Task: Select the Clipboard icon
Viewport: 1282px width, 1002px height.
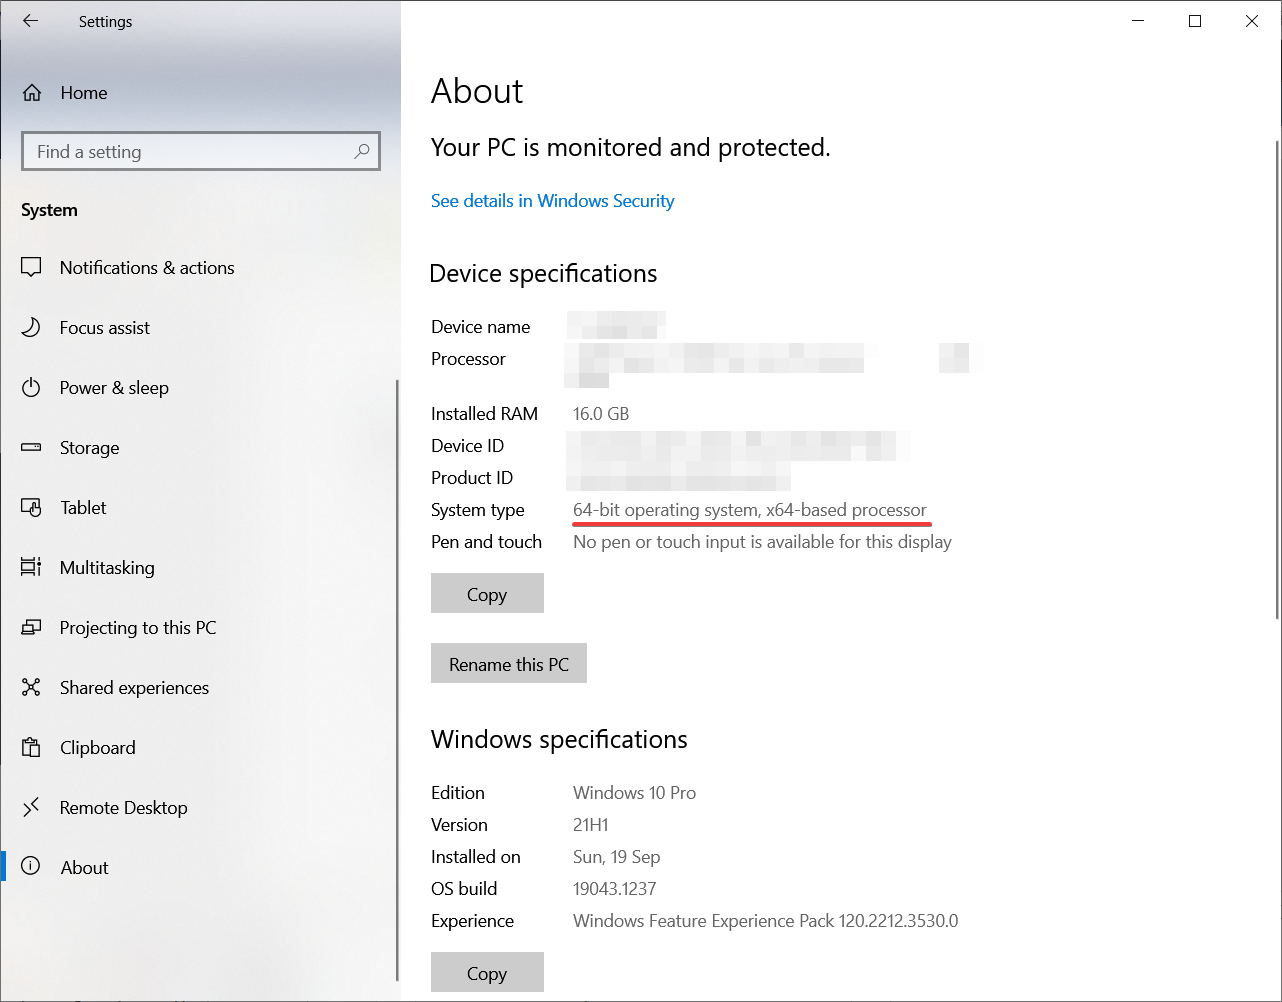Action: point(31,748)
